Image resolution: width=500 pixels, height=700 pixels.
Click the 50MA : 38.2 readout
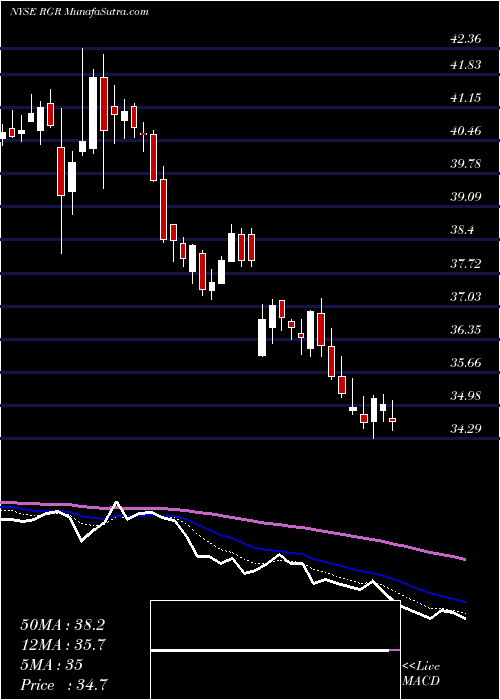[x=62, y=625]
